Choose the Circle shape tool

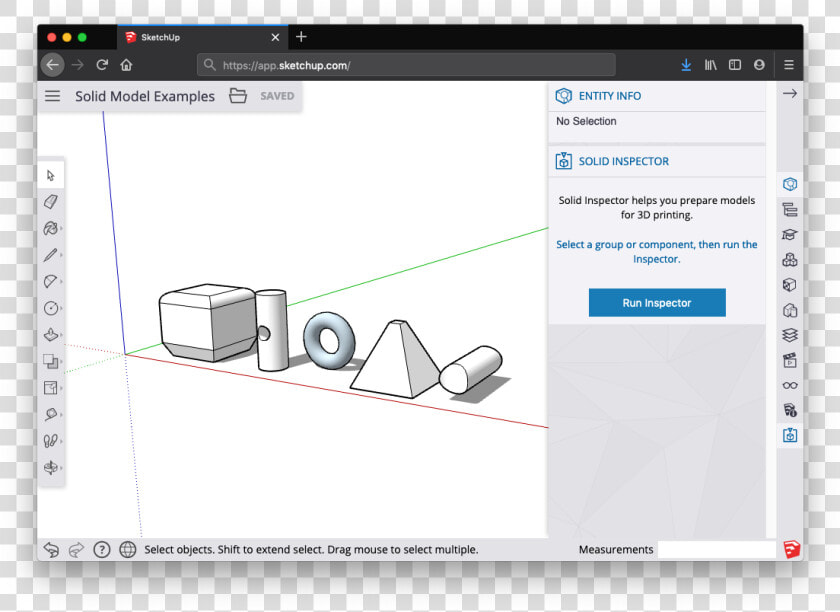point(51,308)
